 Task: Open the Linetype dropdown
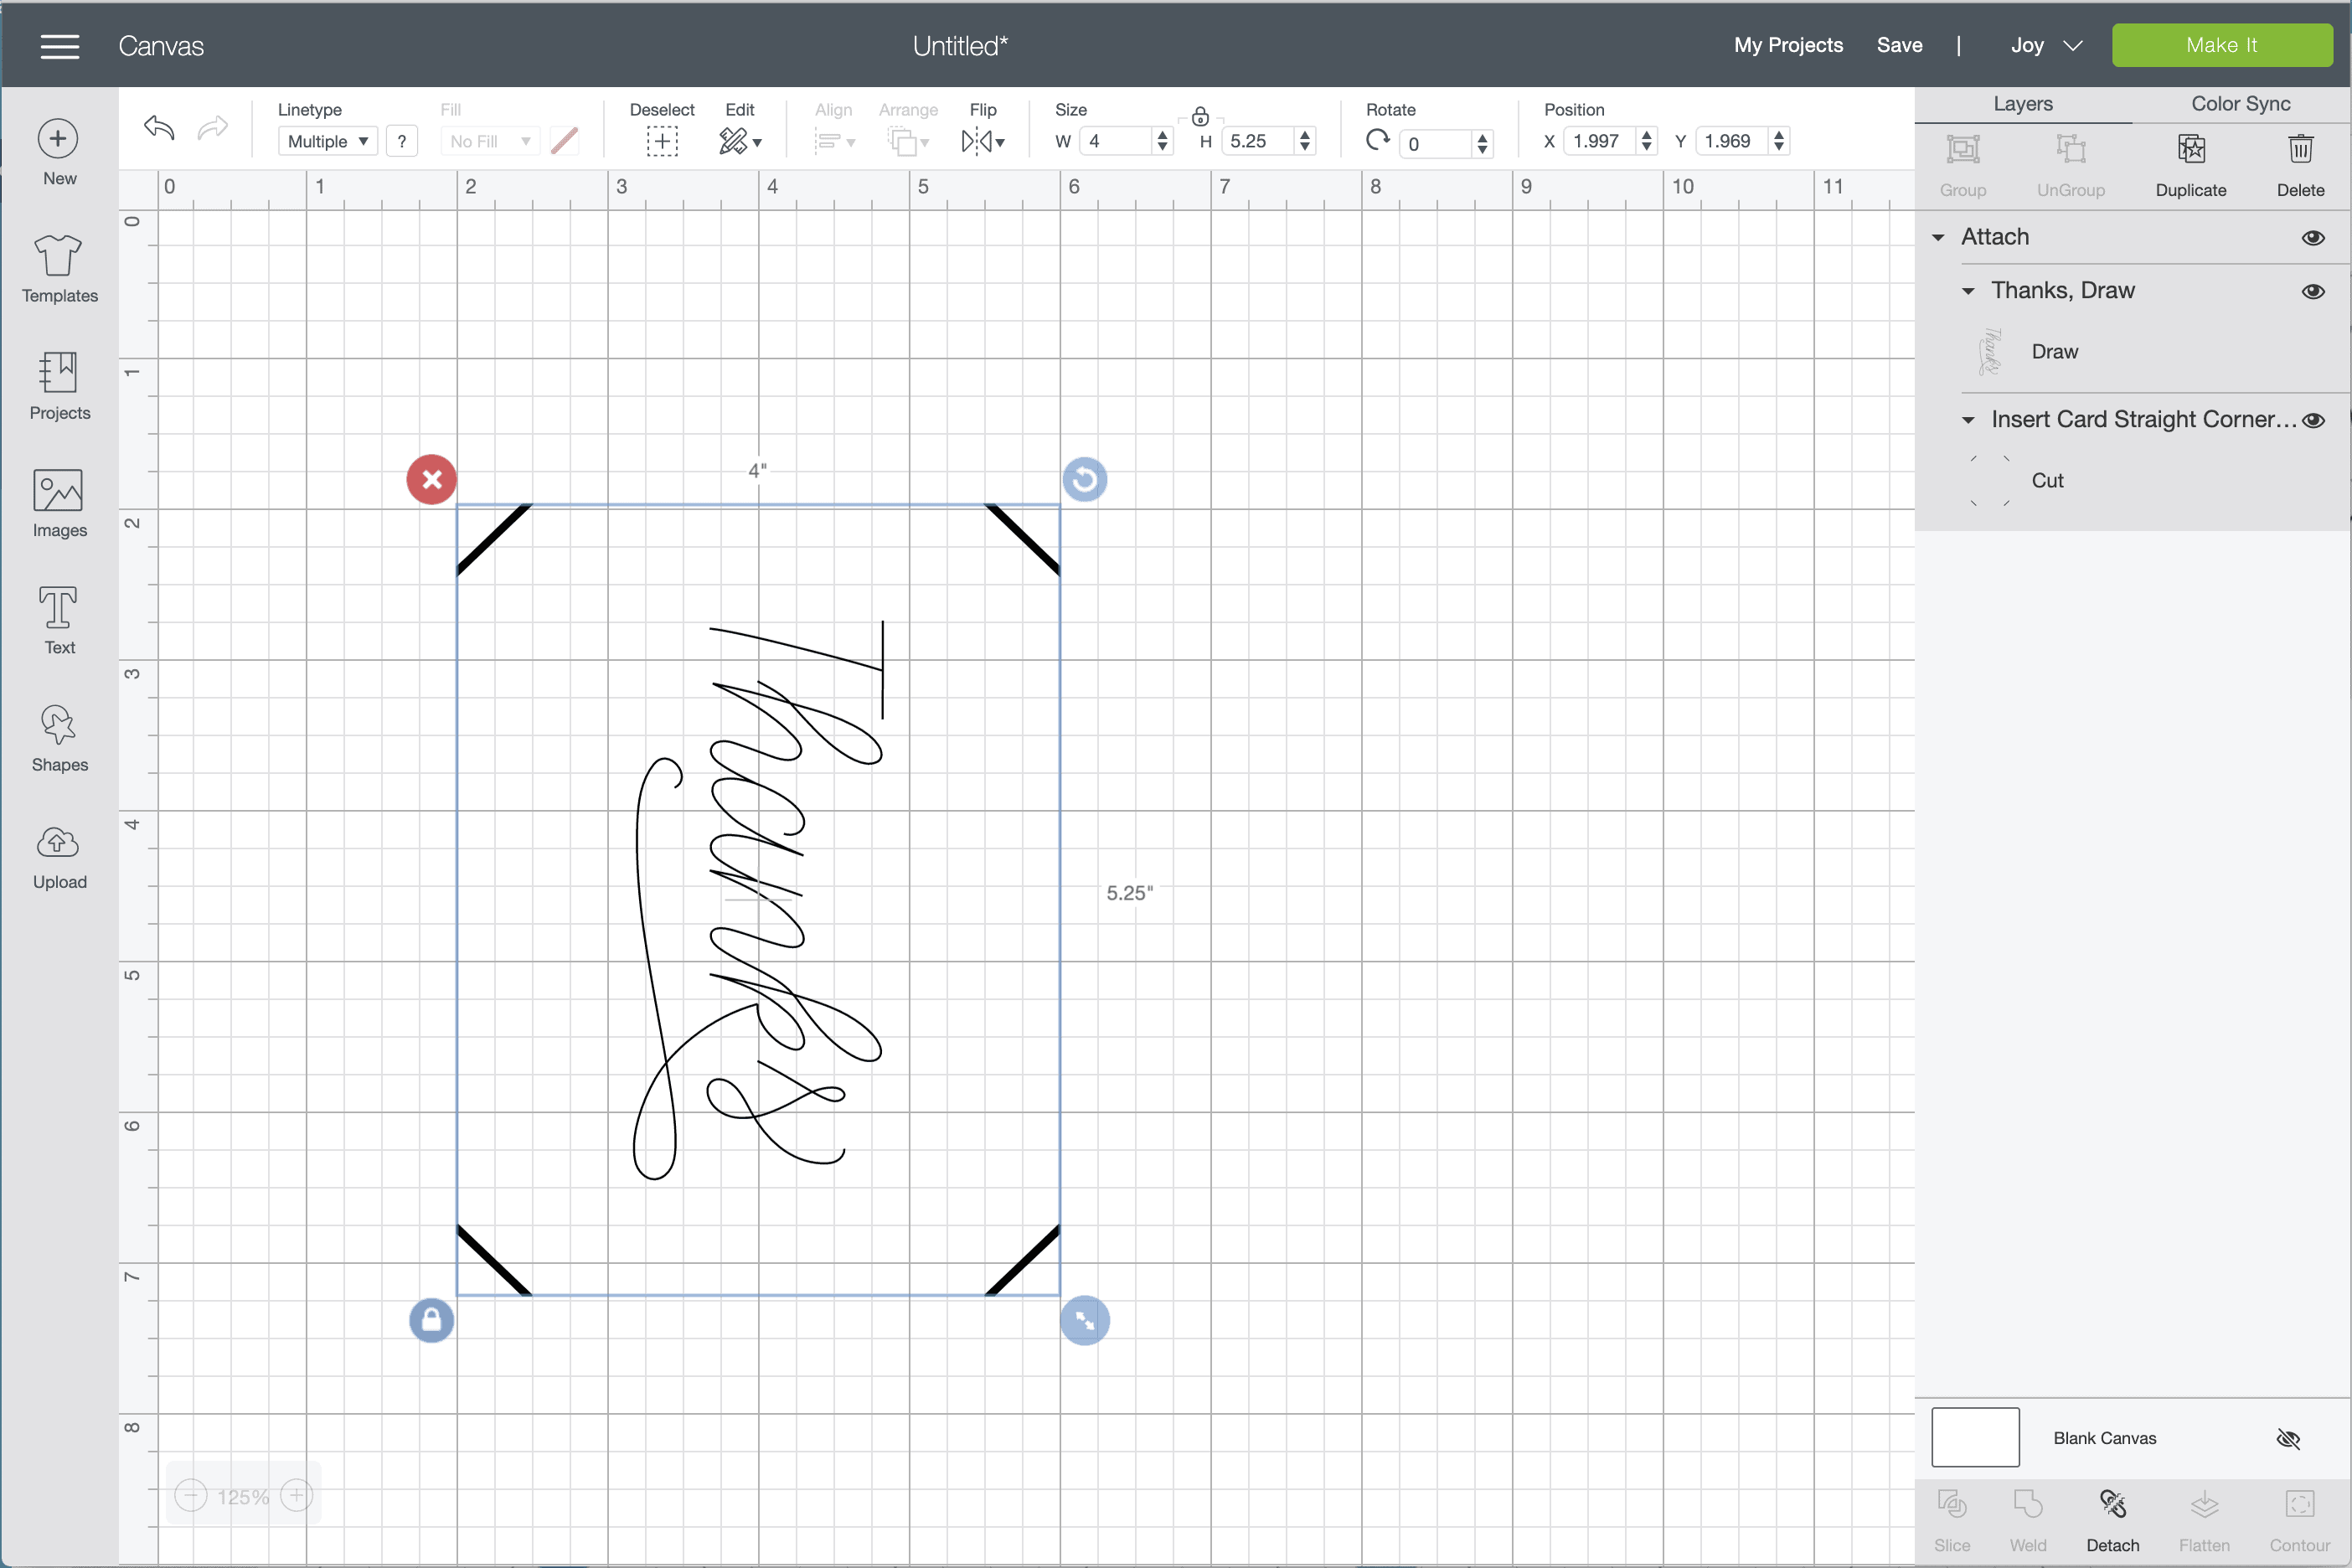327,141
